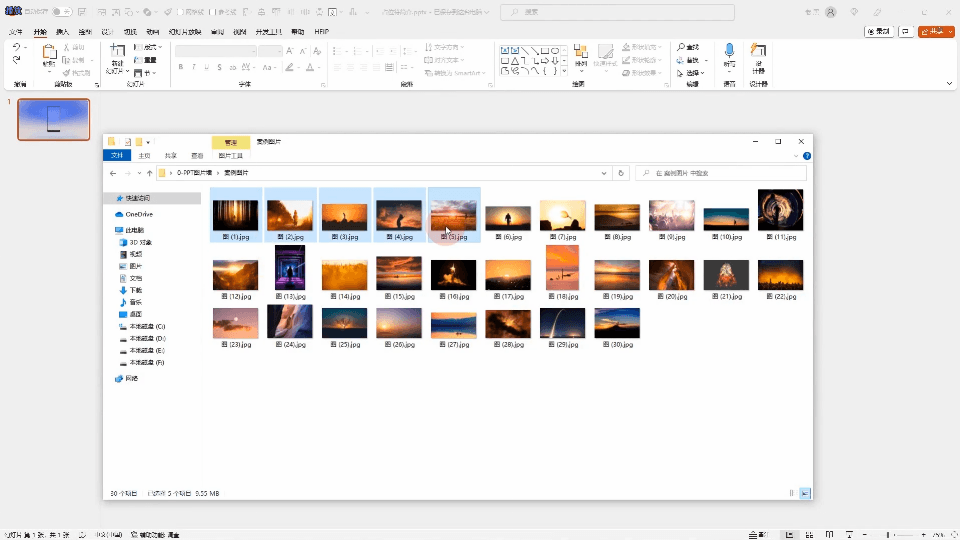Click the user account avatar
This screenshot has width=960, height=540.
tap(831, 12)
